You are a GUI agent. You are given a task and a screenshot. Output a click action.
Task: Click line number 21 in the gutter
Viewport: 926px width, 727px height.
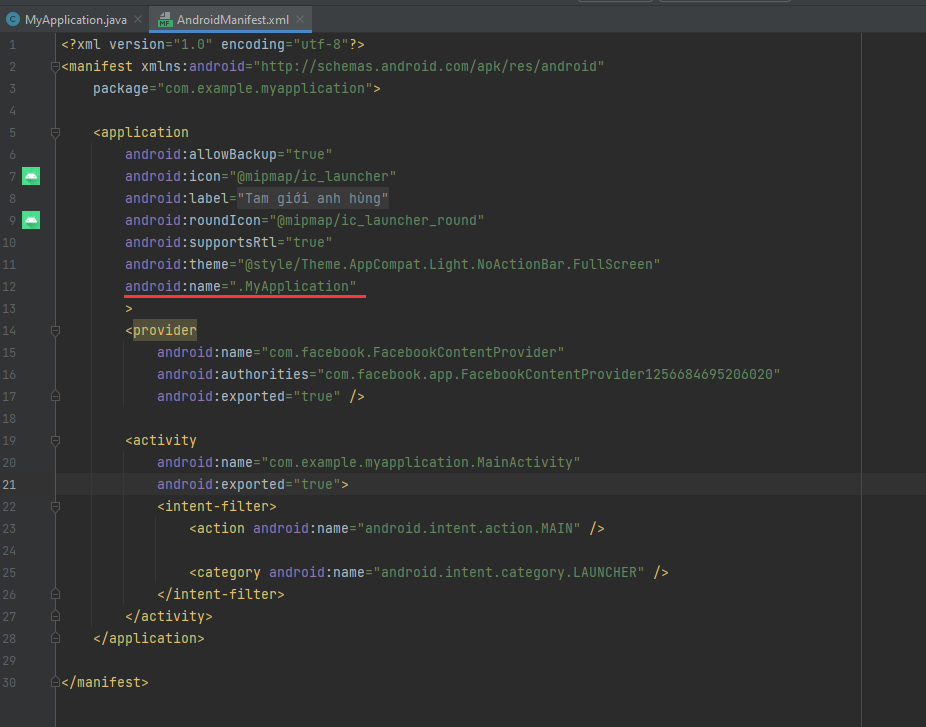[9, 485]
